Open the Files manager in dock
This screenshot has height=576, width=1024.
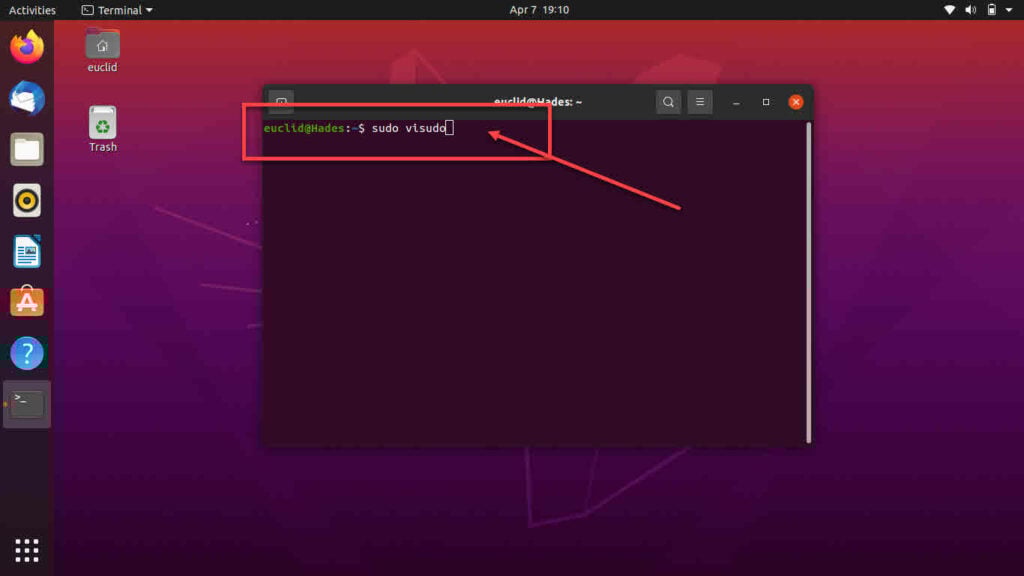(27, 150)
